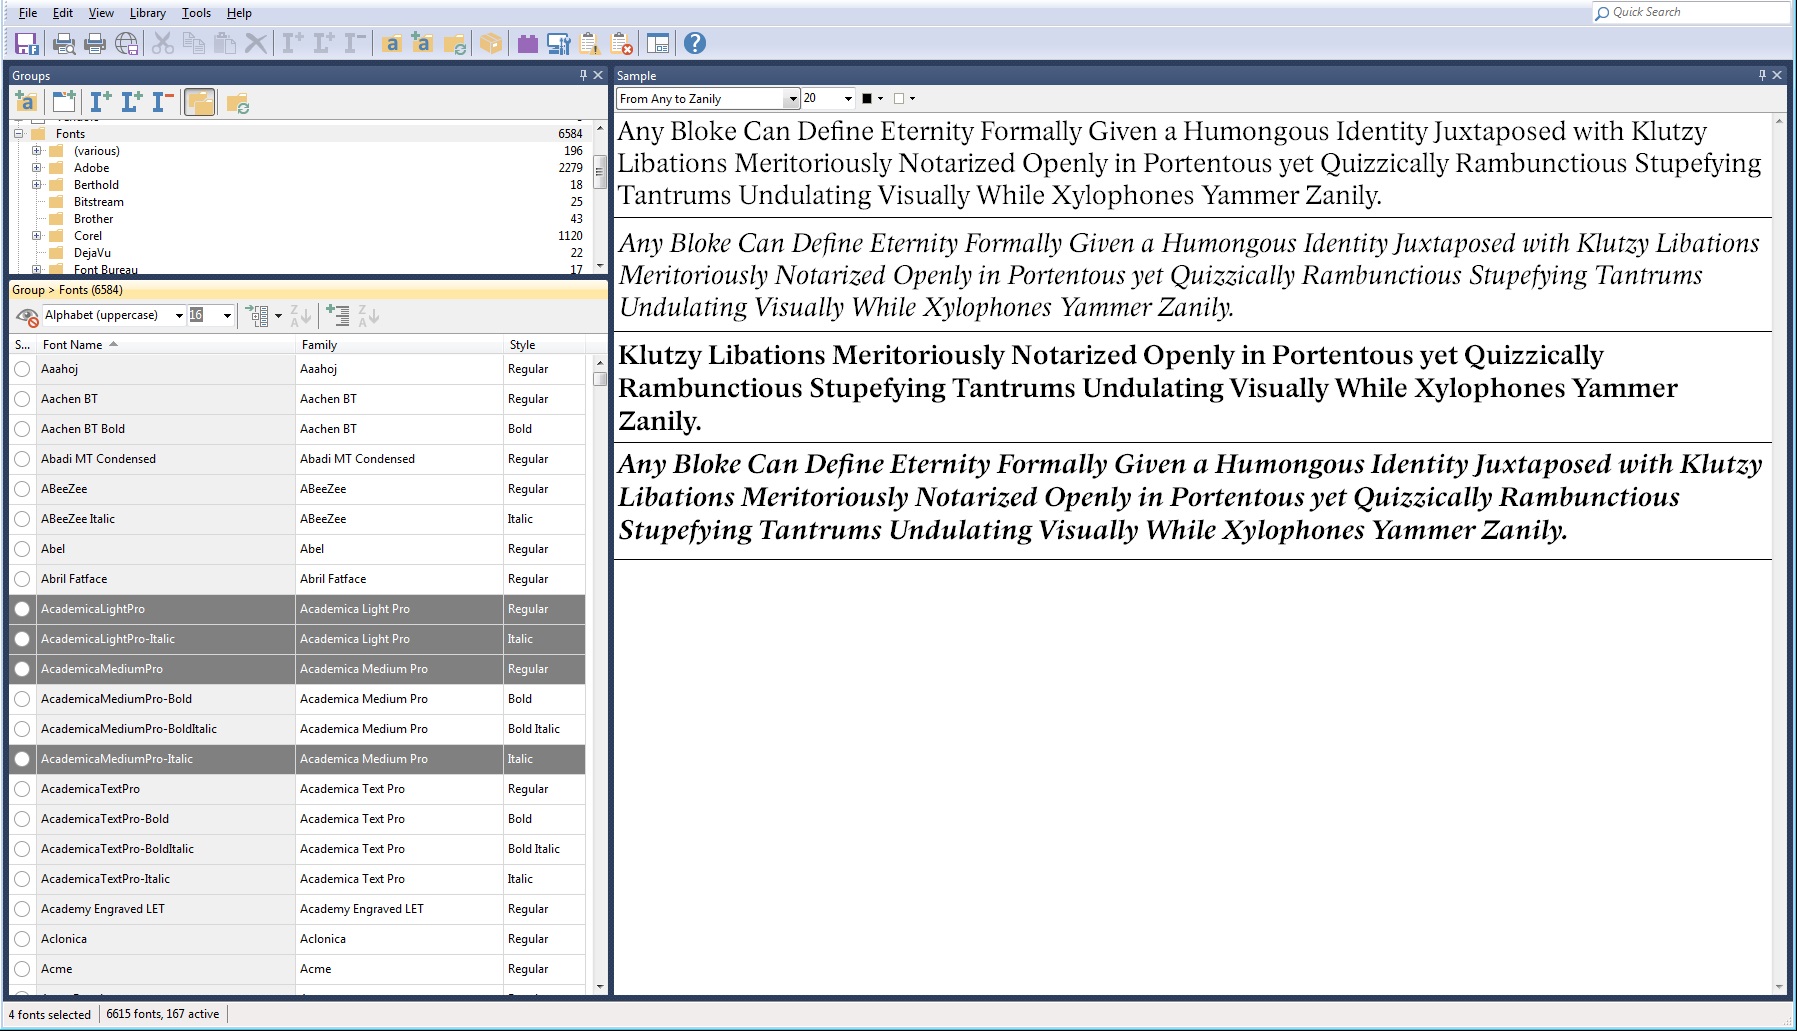Click the Copy icon in main toolbar

[194, 43]
